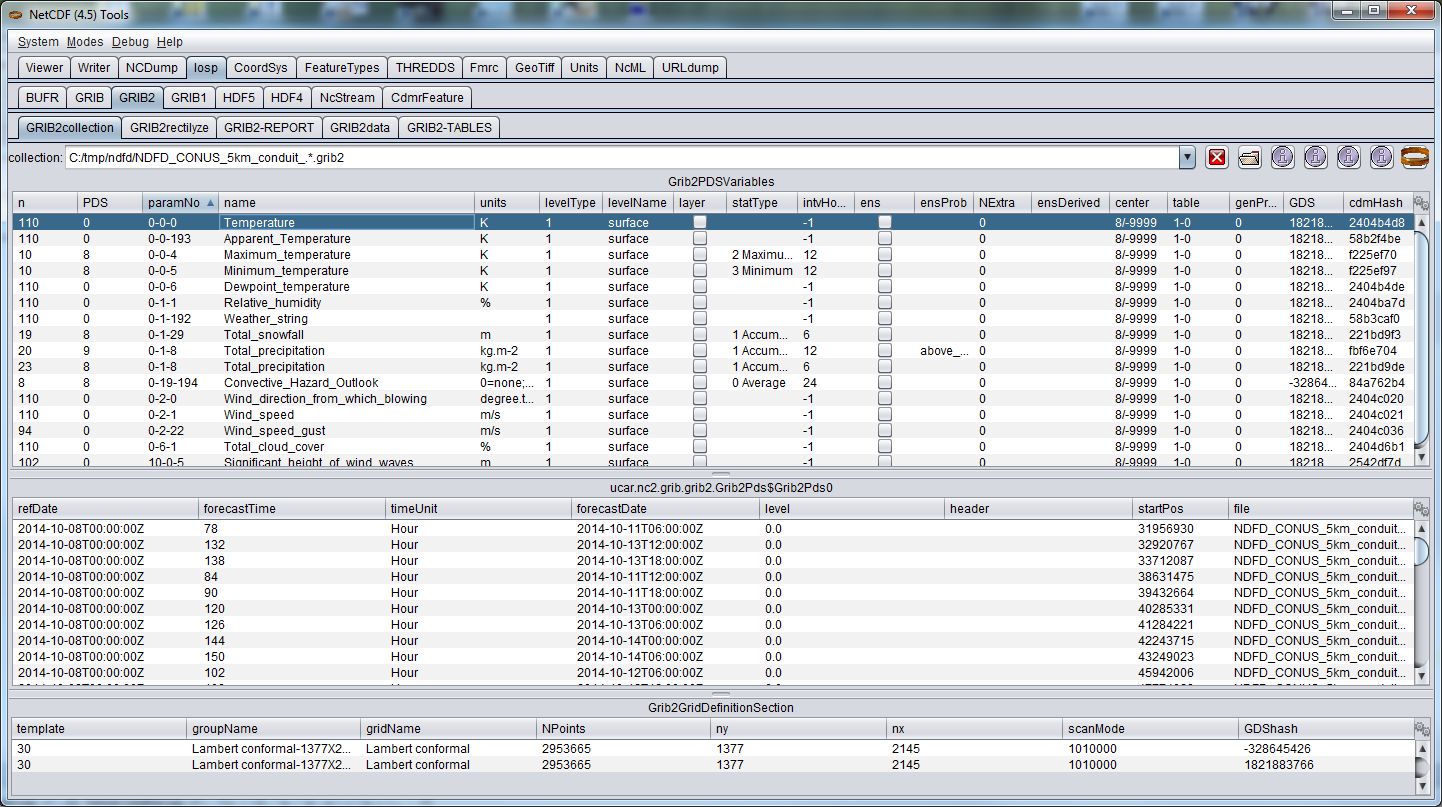Open gear settings of refDate records table

1421,509
